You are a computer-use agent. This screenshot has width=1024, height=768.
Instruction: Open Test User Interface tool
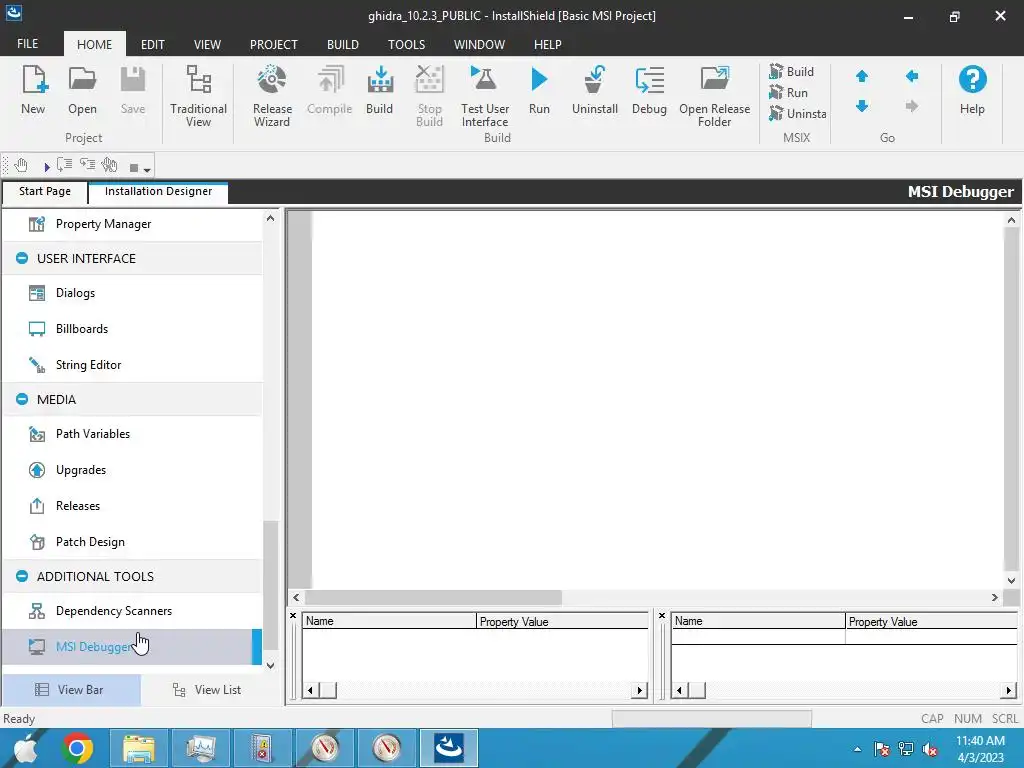pyautogui.click(x=485, y=95)
